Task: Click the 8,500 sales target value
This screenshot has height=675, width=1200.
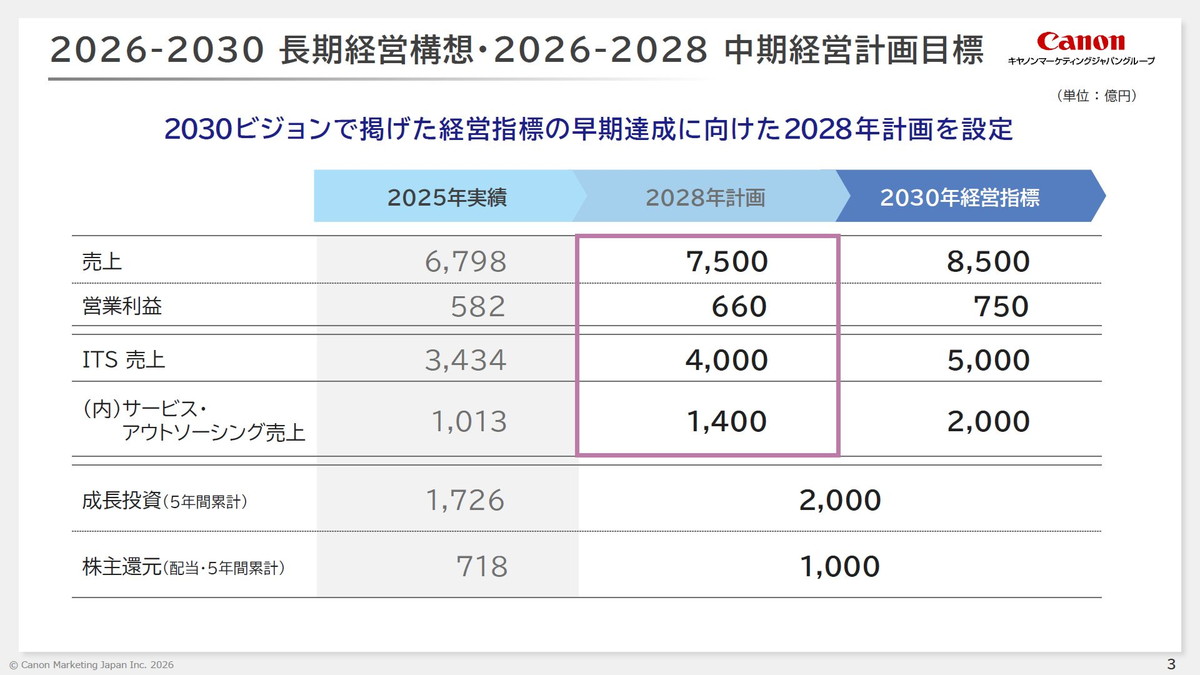Action: (x=988, y=262)
